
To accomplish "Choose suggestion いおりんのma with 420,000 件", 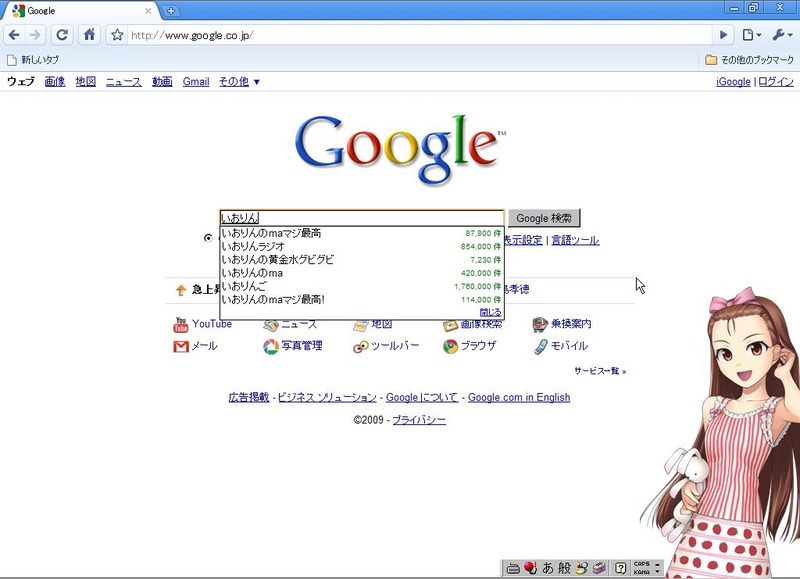I will [x=362, y=273].
